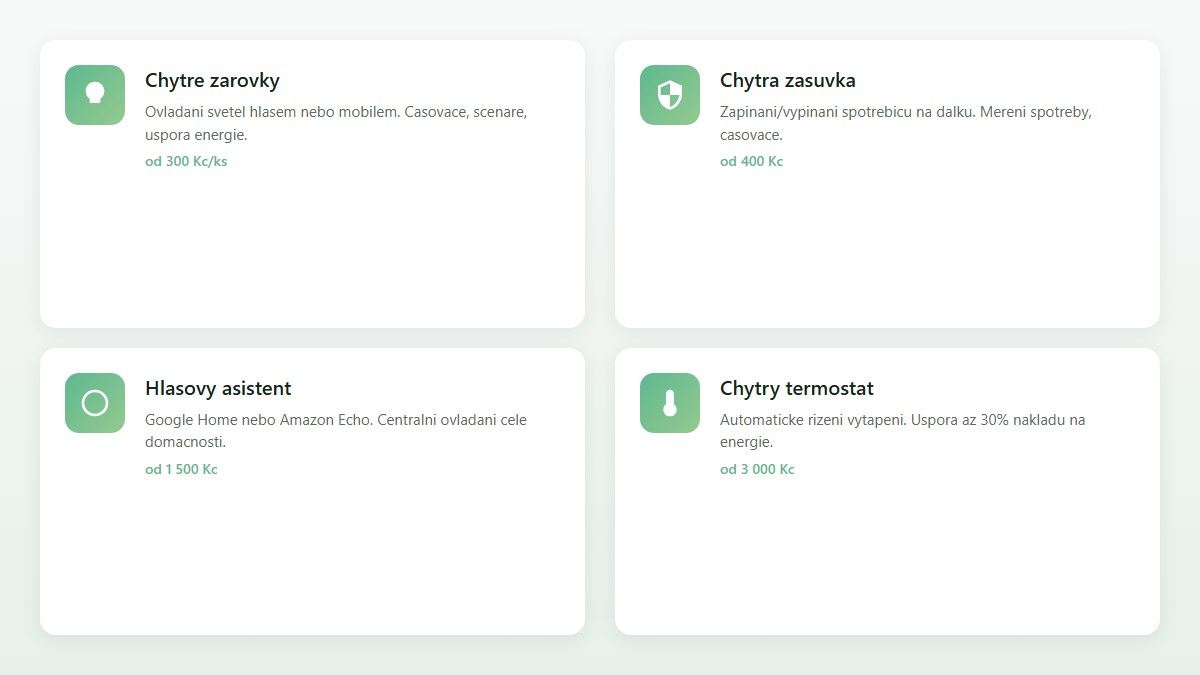Open the Chytra zasuvka heading
The height and width of the screenshot is (675, 1200).
pyautogui.click(x=787, y=80)
